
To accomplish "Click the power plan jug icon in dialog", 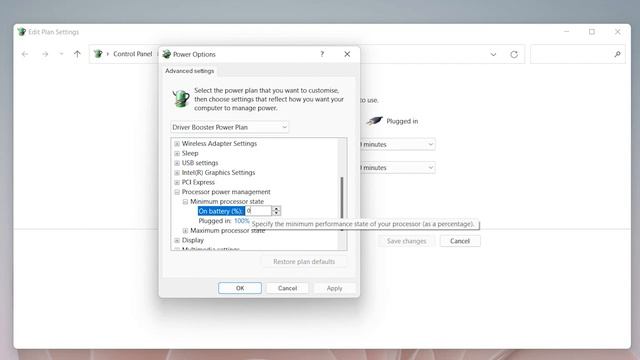I will coord(181,98).
